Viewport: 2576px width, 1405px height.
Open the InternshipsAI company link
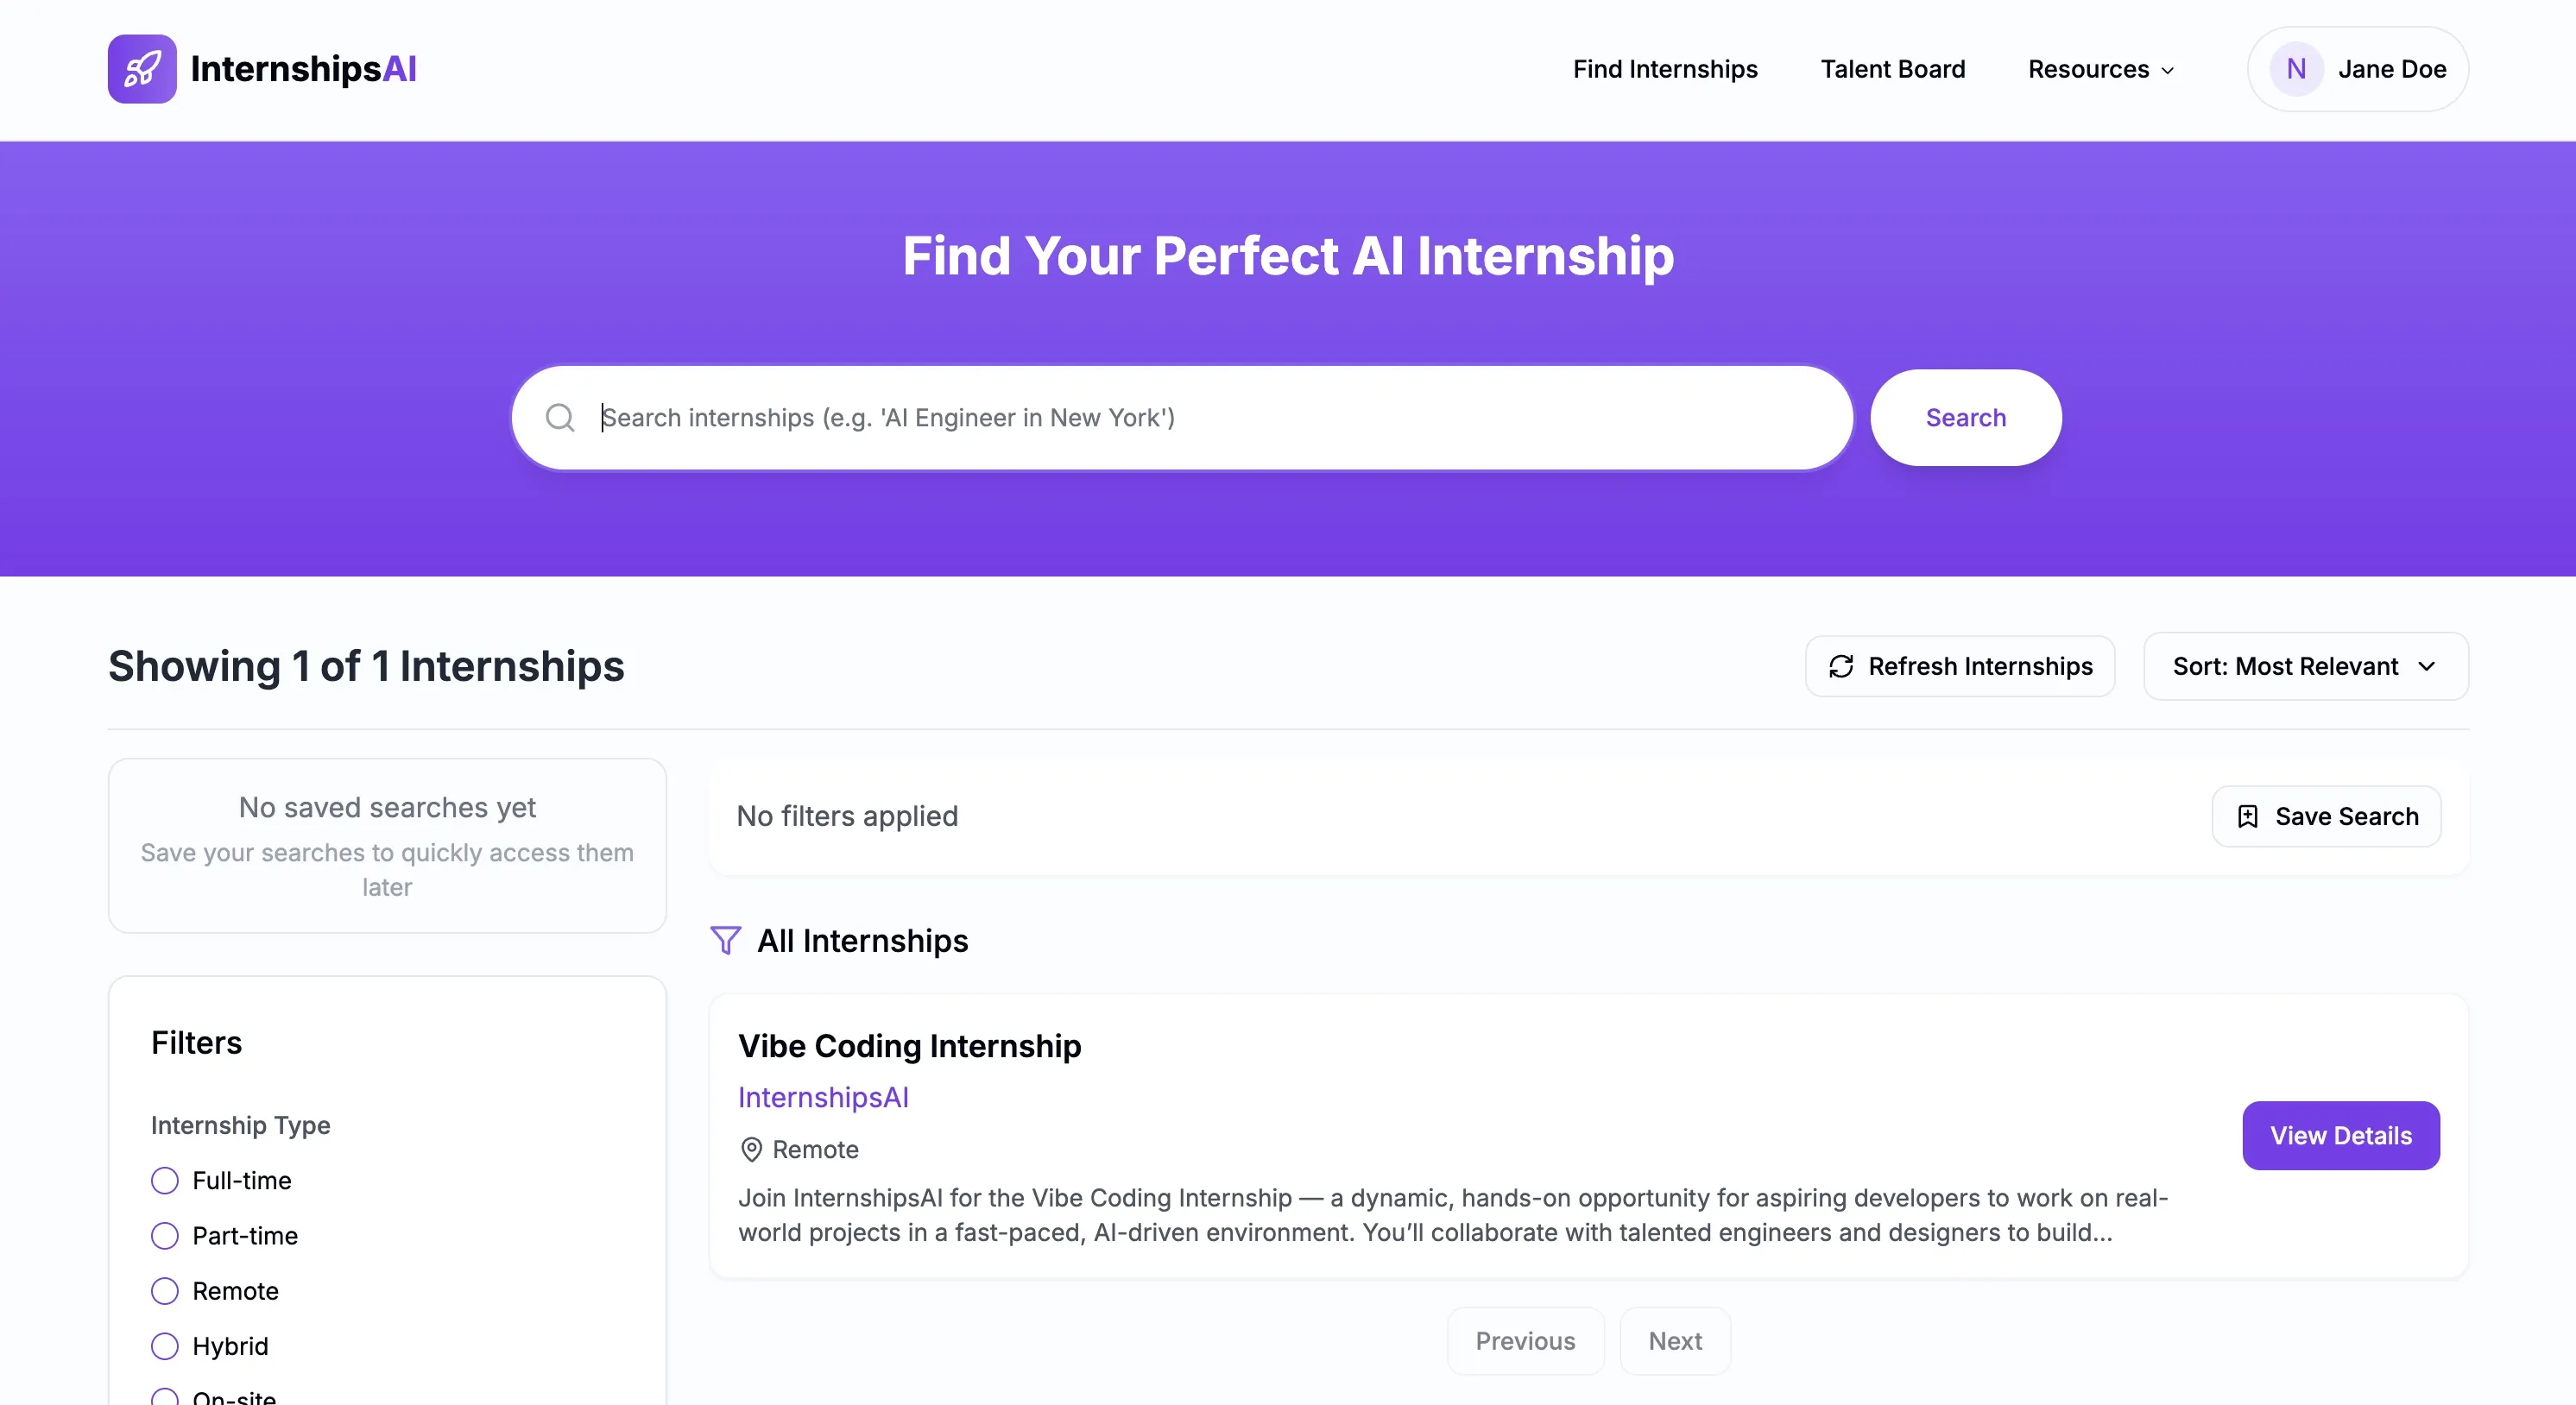coord(823,1098)
